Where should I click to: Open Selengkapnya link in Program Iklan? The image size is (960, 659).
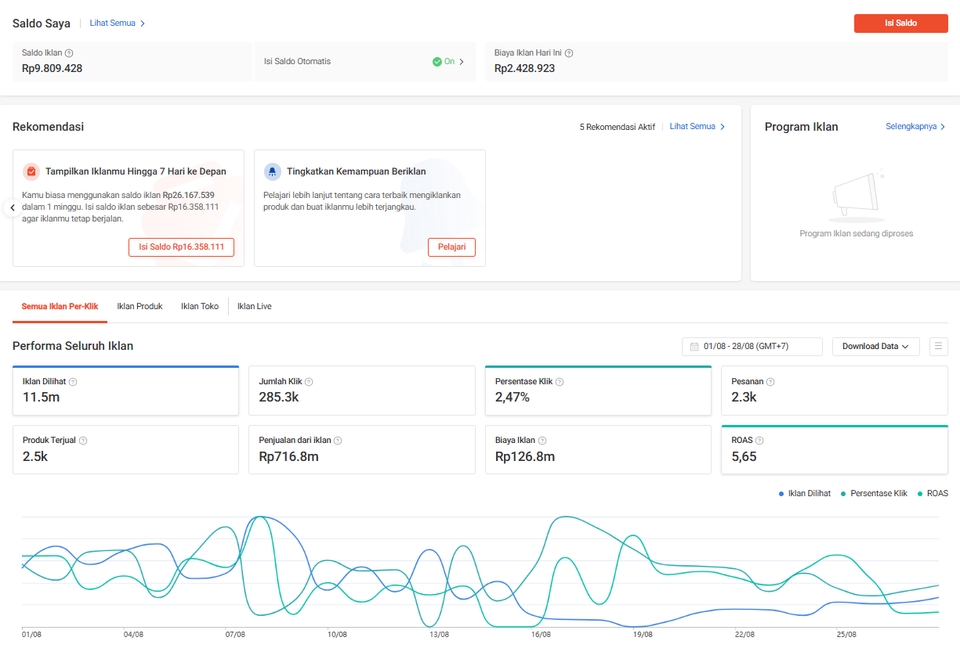[914, 127]
